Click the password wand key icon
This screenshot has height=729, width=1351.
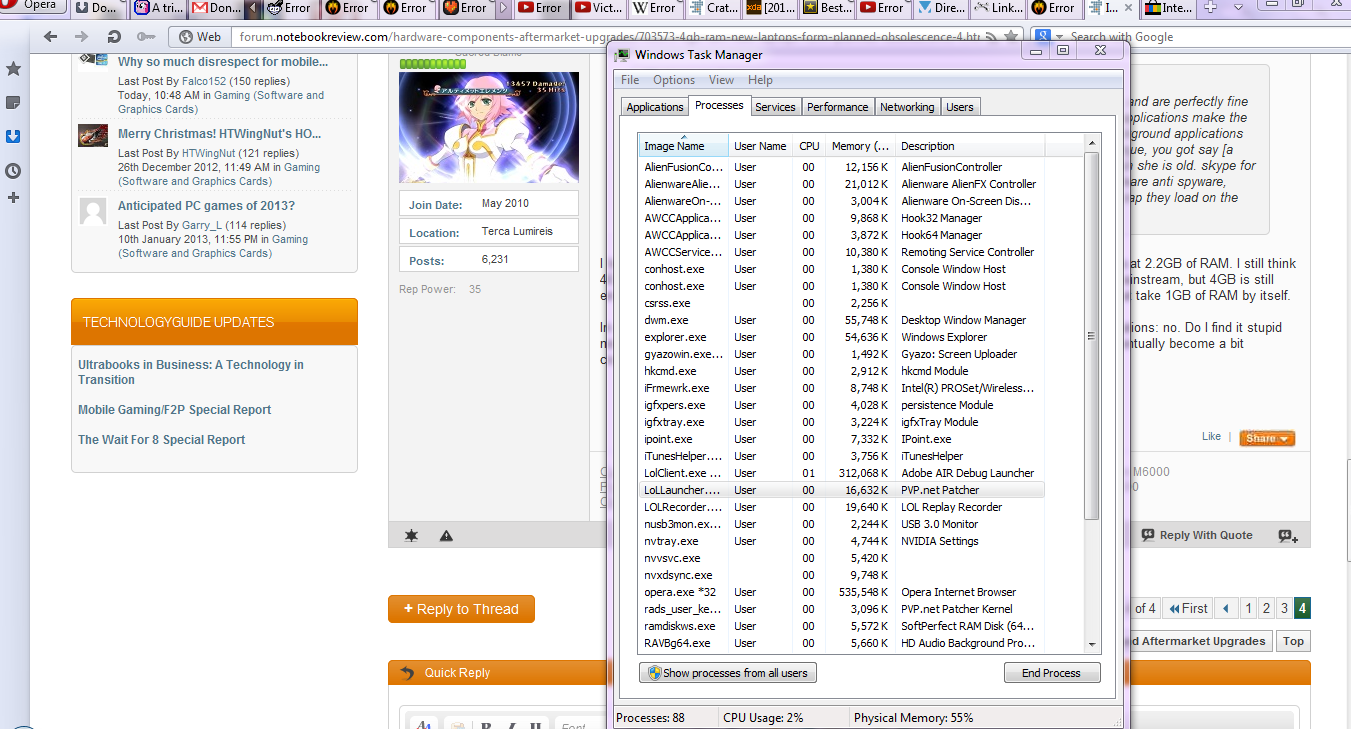[146, 37]
